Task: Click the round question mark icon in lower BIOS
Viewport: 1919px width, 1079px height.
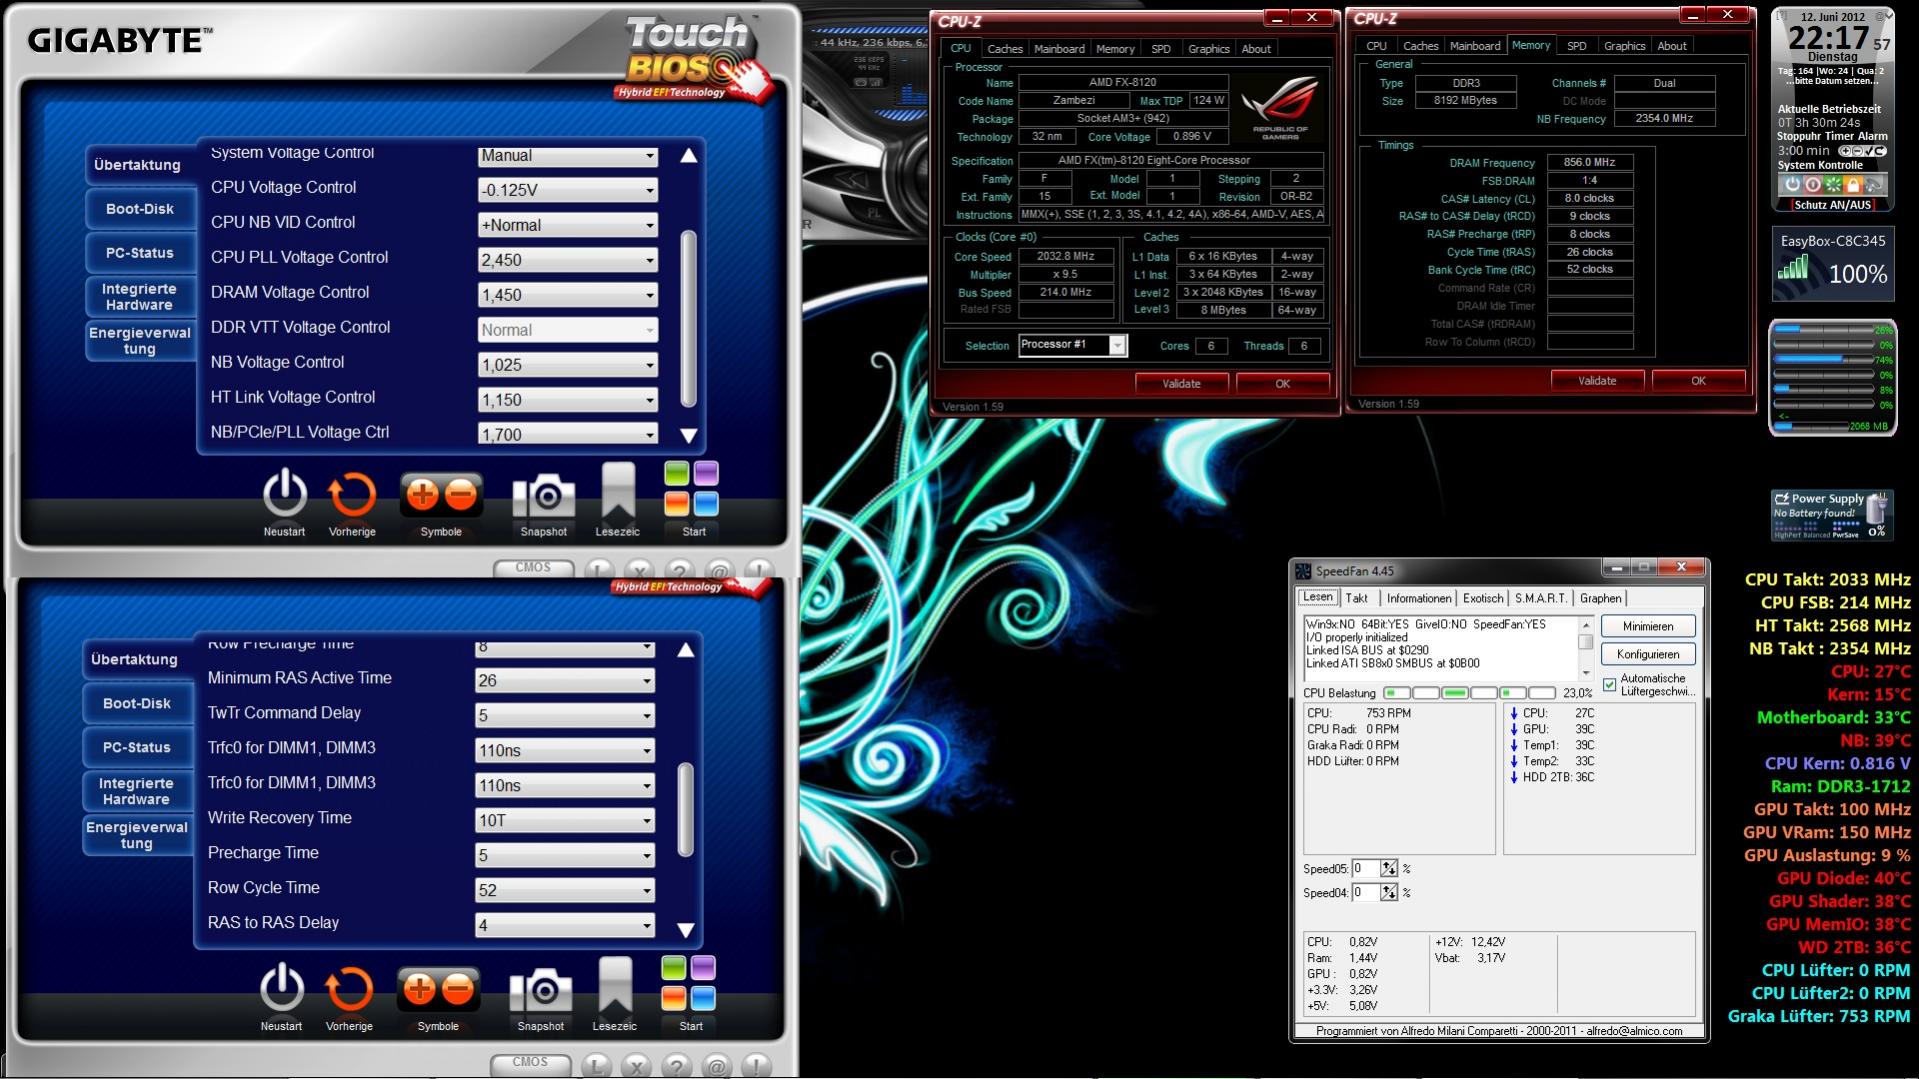Action: [x=676, y=1067]
